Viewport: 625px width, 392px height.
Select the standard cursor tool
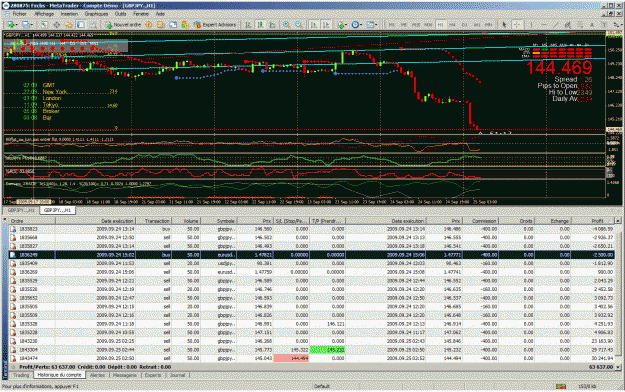pos(504,25)
